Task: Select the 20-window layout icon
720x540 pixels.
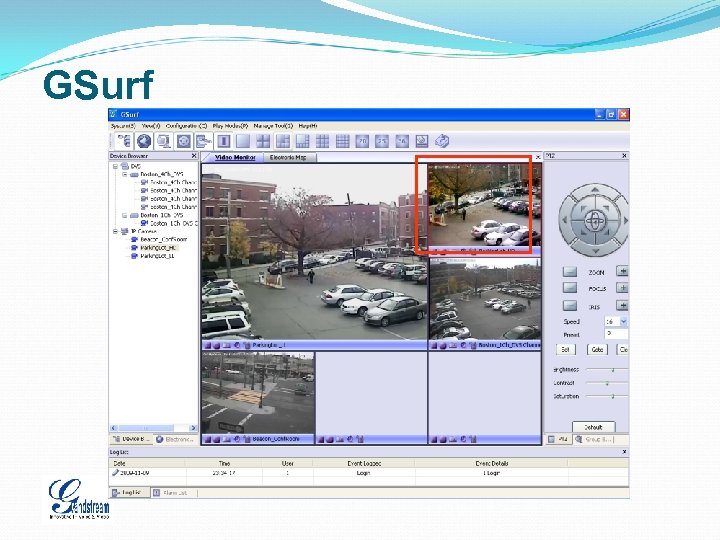Action: coord(362,141)
